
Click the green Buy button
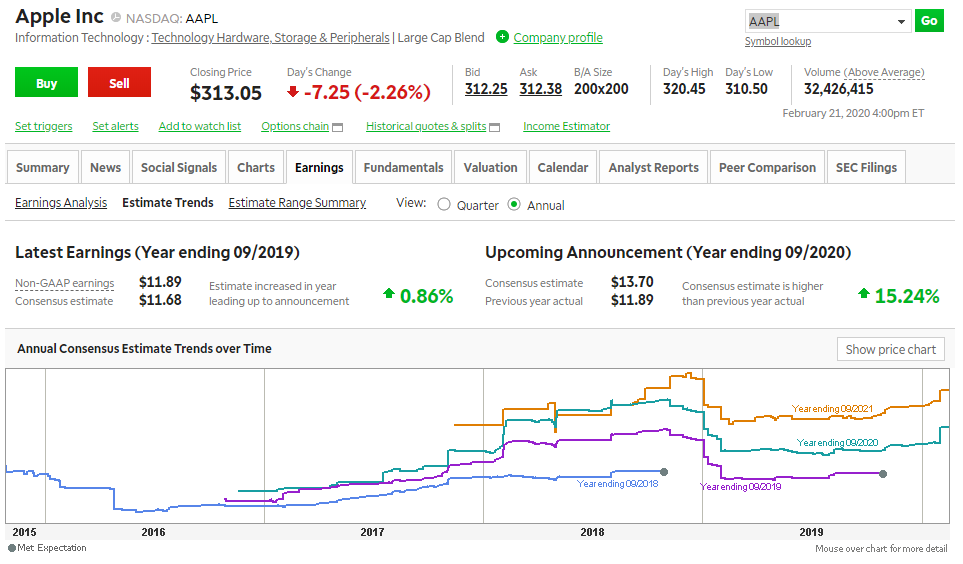point(47,82)
